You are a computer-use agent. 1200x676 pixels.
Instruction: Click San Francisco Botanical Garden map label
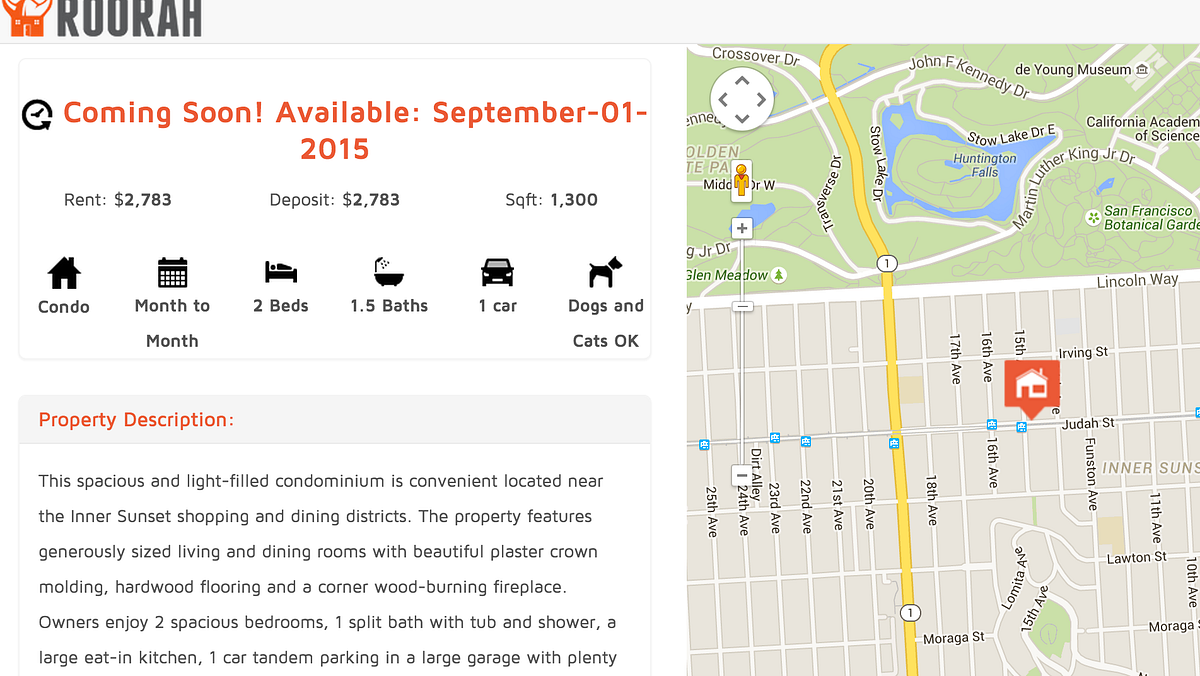(x=1148, y=218)
